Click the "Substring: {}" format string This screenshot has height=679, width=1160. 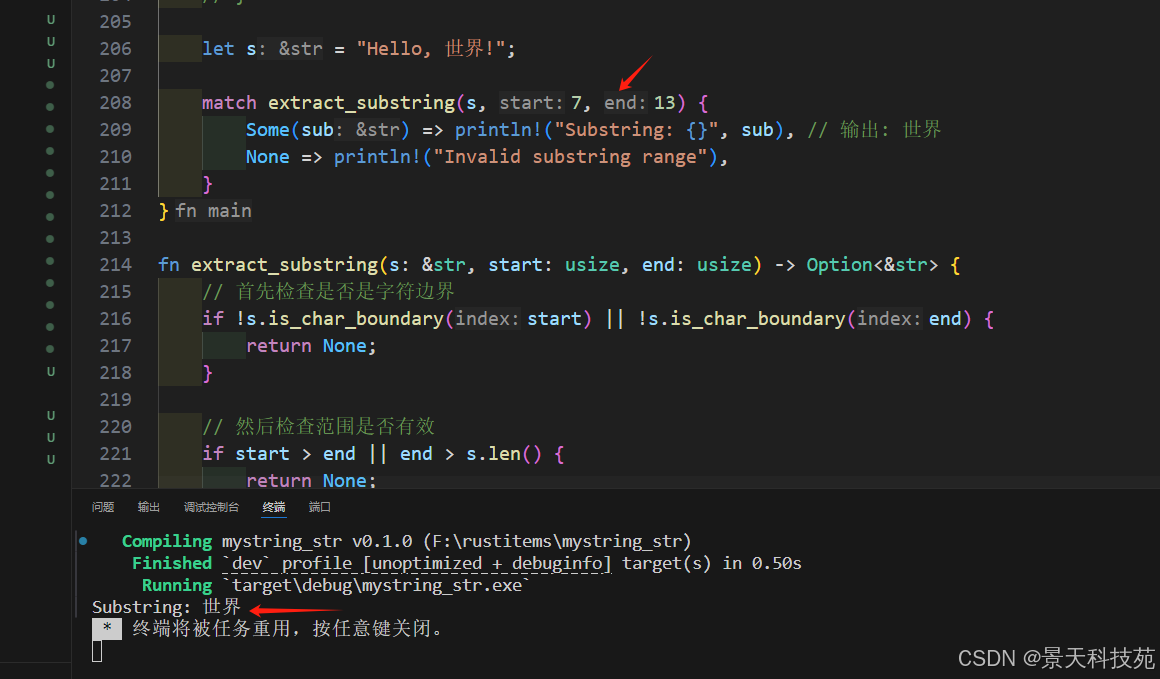pos(636,130)
